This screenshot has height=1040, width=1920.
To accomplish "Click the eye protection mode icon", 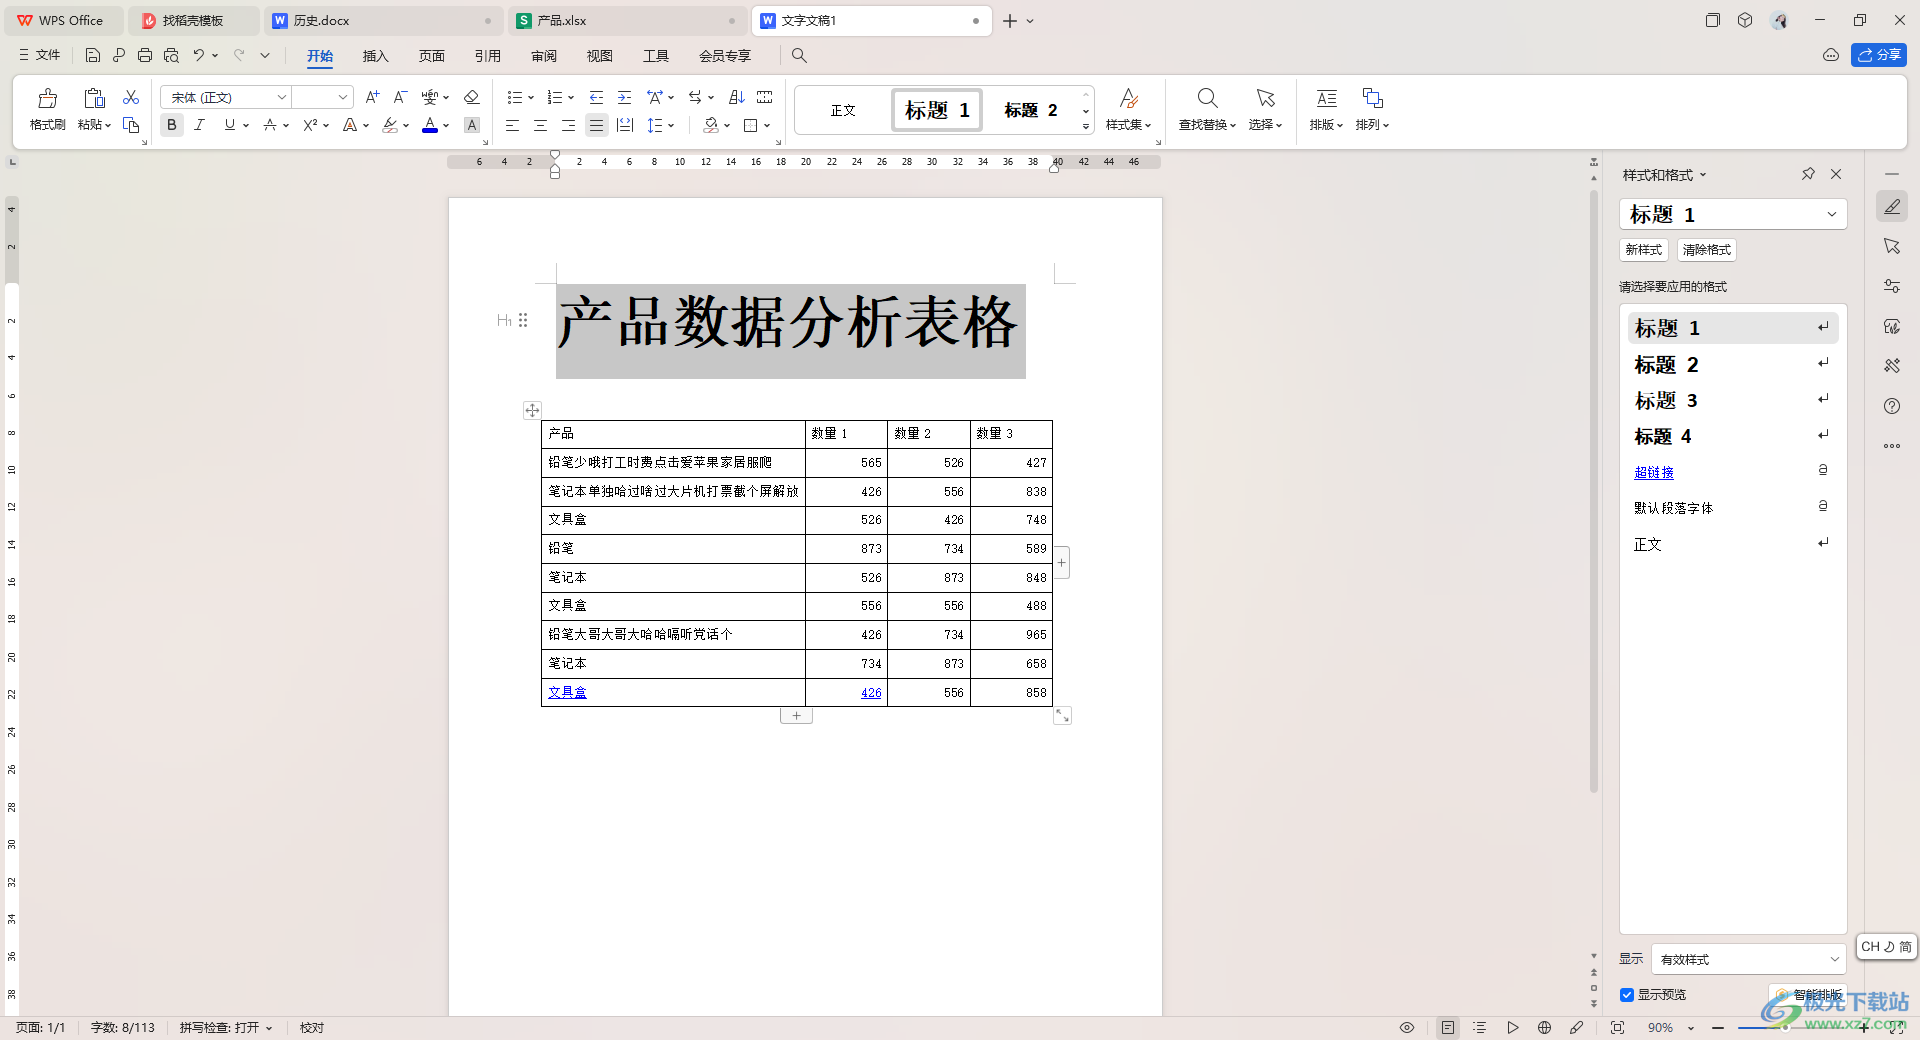I will (x=1407, y=1027).
